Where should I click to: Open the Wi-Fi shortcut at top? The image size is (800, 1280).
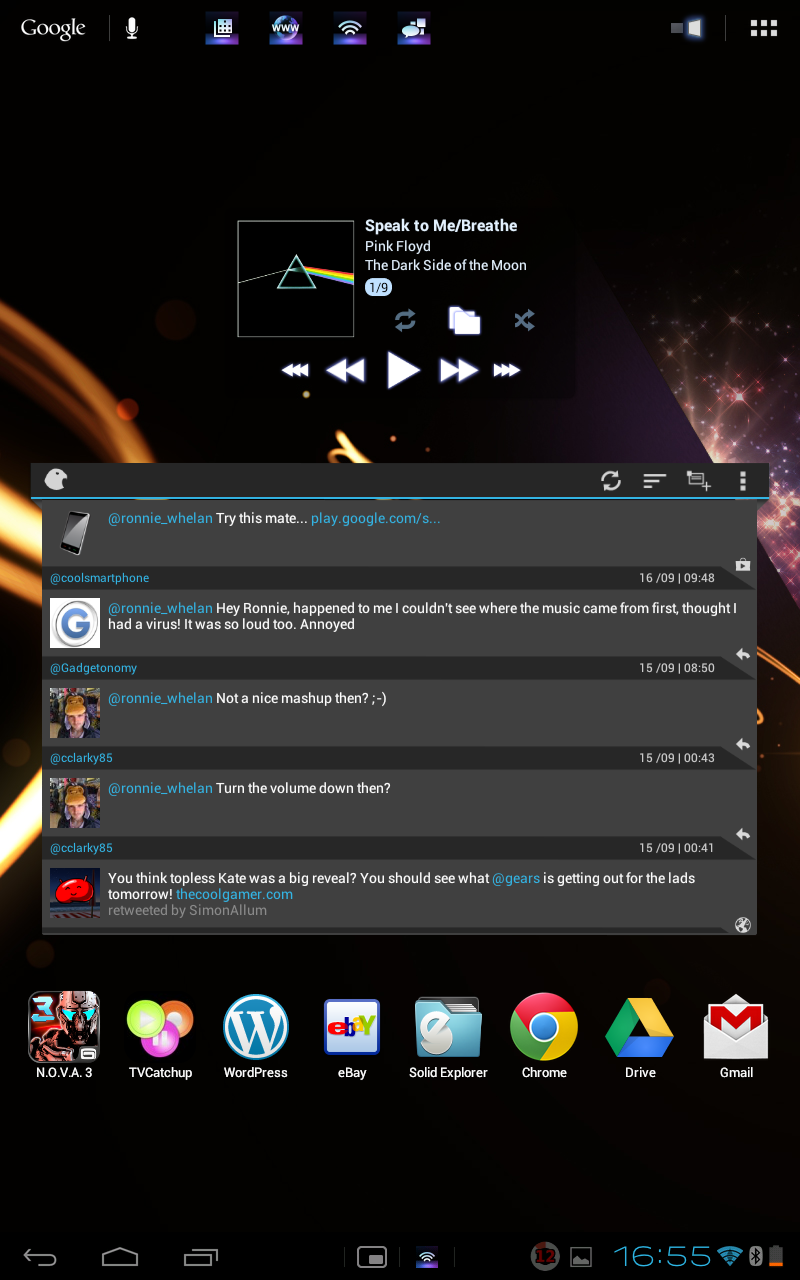click(x=349, y=29)
